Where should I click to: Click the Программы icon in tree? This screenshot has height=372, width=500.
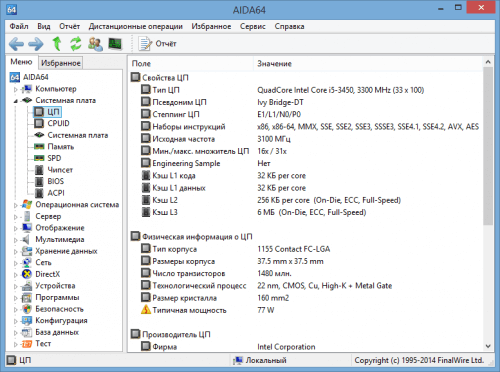pyautogui.click(x=27, y=297)
